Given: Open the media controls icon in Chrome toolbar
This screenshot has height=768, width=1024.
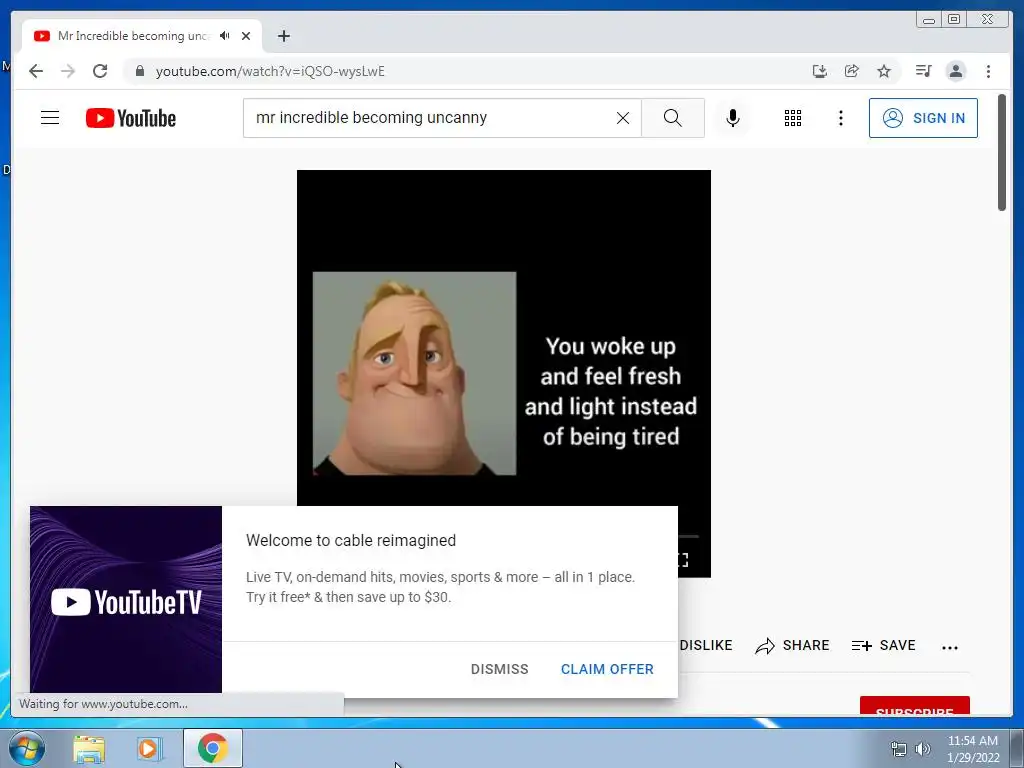Looking at the screenshot, I should 923,71.
